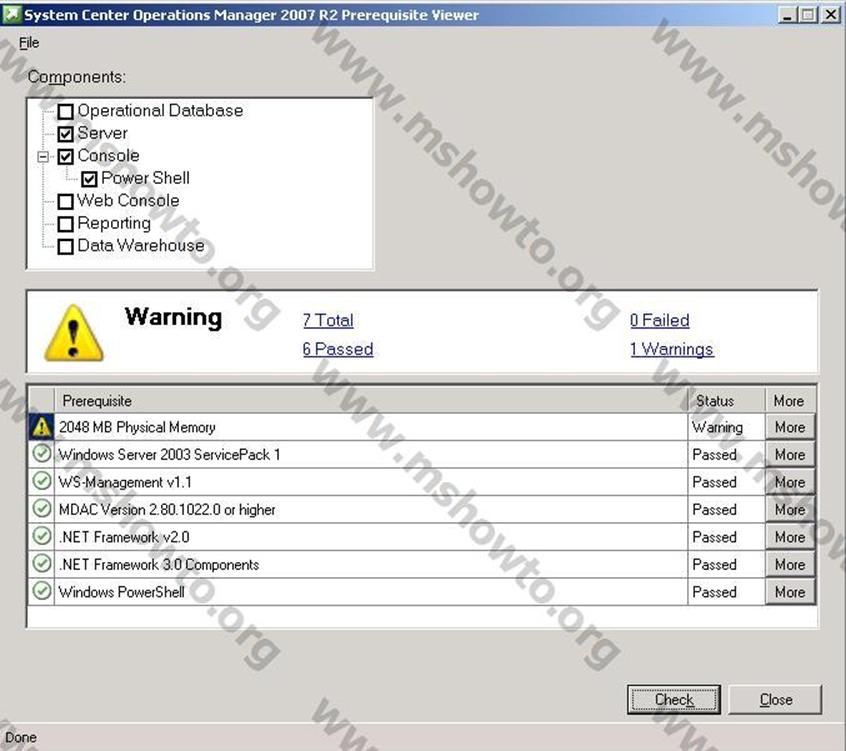Click More for .NET Framework 3.0 Components
The image size is (846, 751).
pos(790,565)
